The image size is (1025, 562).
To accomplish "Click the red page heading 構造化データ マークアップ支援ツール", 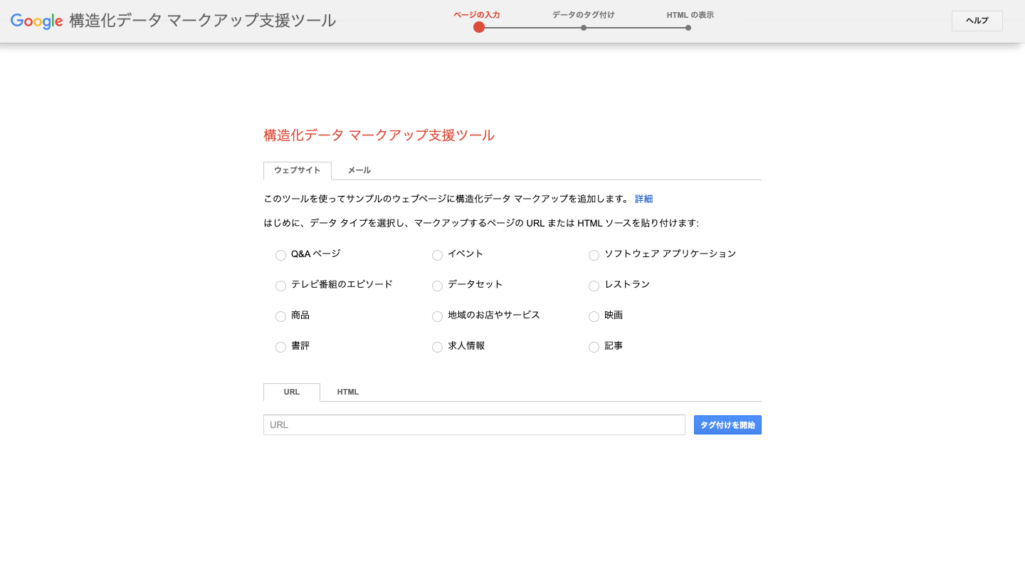I will pos(379,135).
